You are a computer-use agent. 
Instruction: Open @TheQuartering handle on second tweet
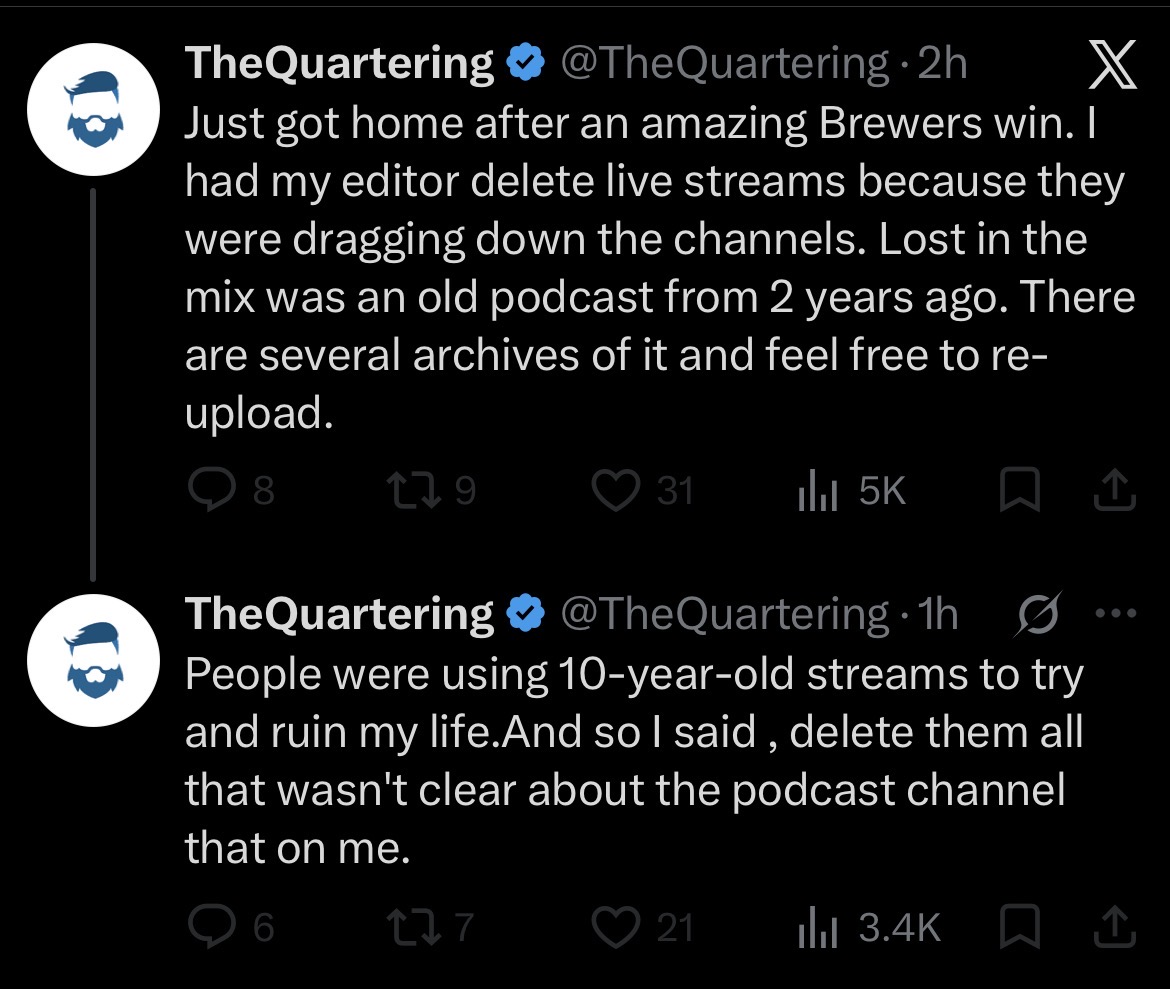click(725, 614)
